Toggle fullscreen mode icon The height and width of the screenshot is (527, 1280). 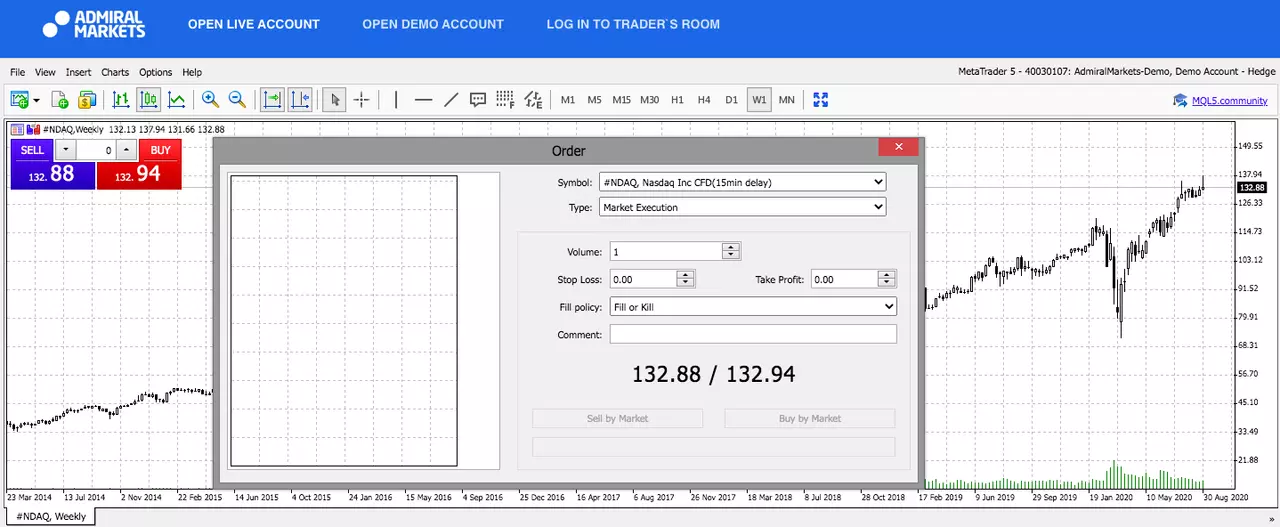821,100
